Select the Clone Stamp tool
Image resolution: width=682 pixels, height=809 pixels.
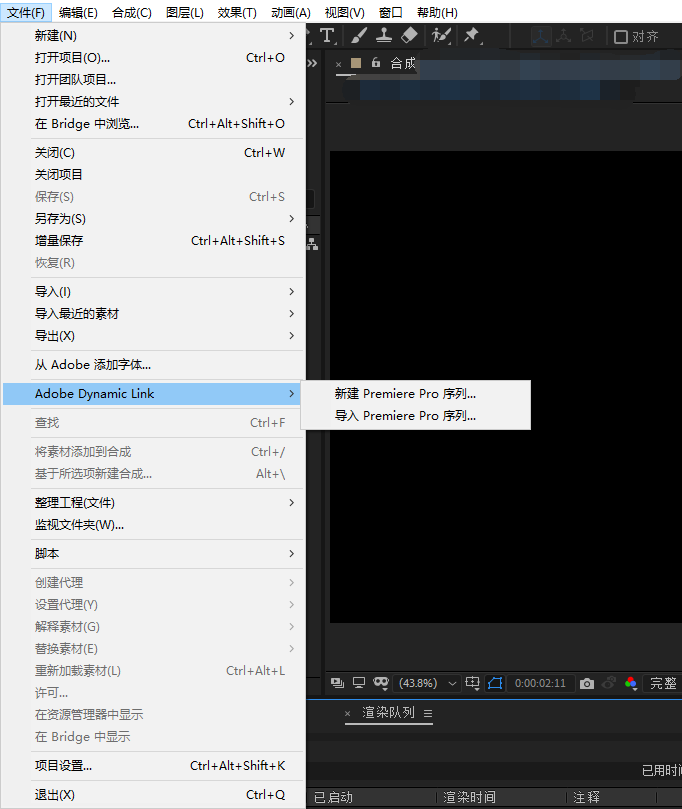[383, 36]
